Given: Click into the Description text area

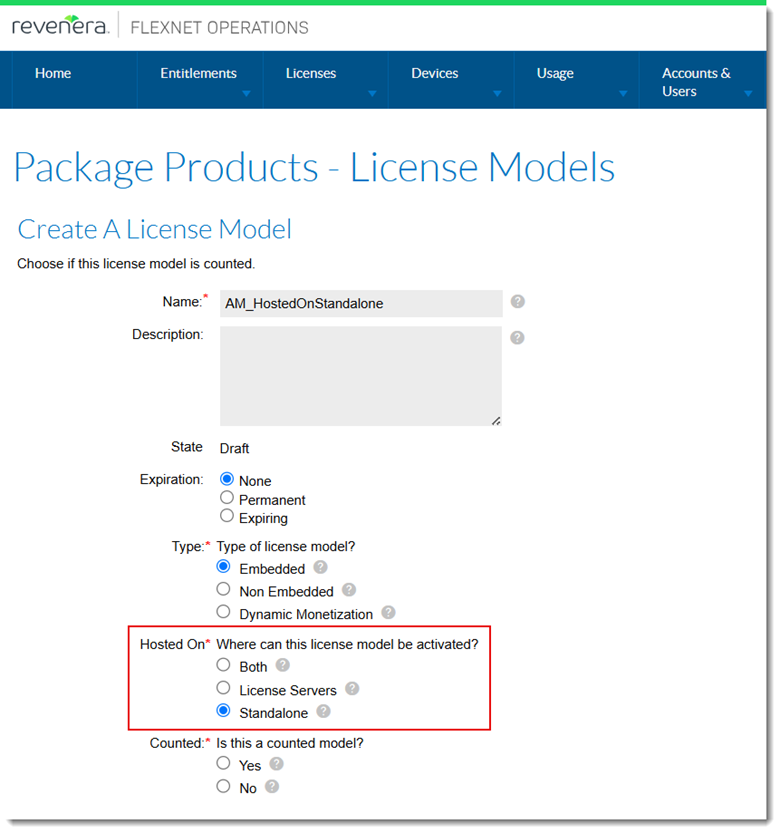Looking at the screenshot, I should (x=360, y=375).
